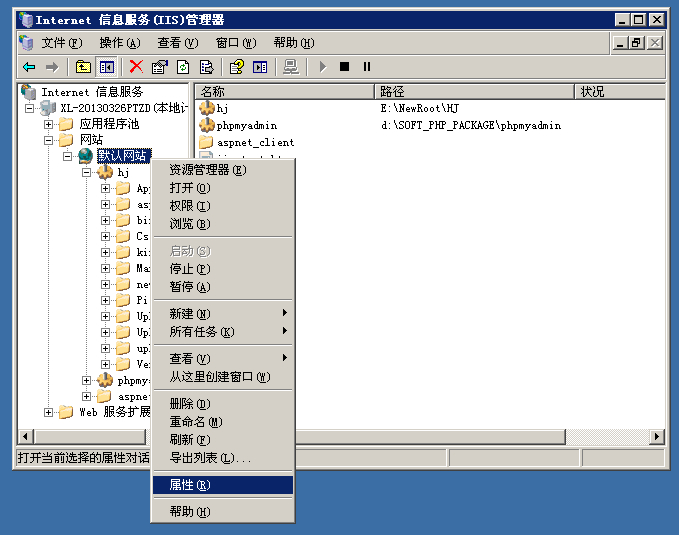
Task: Open the 新建(N) submenu
Action: click(x=223, y=314)
